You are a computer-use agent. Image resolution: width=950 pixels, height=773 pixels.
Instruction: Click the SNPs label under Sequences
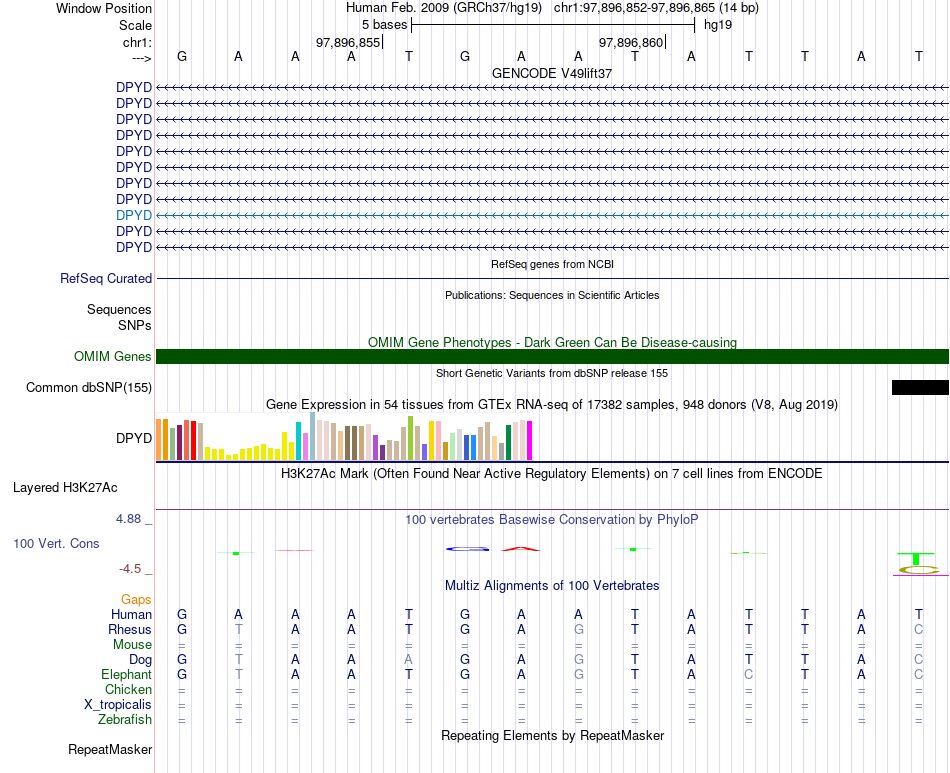135,325
